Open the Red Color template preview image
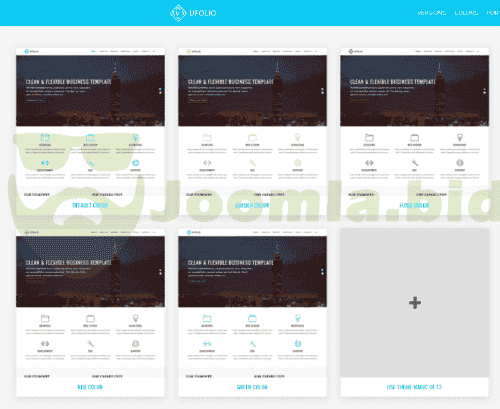The height and width of the screenshot is (409, 500). point(90,303)
